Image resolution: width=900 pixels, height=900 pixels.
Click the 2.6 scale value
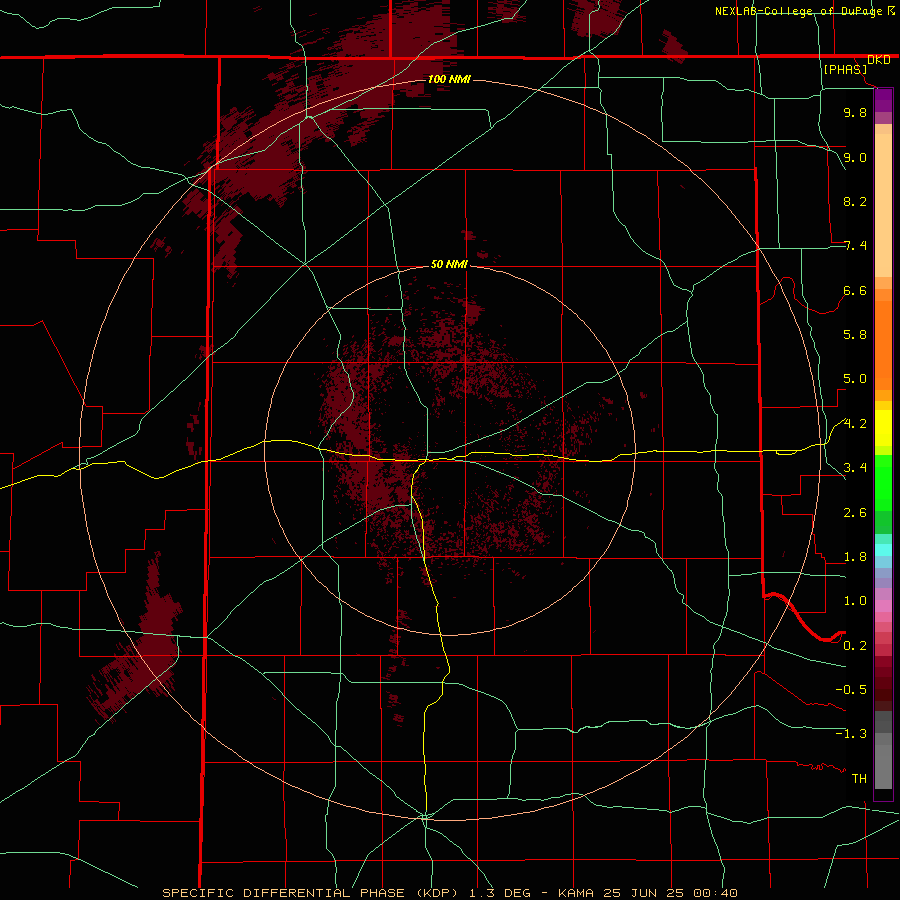tap(855, 513)
